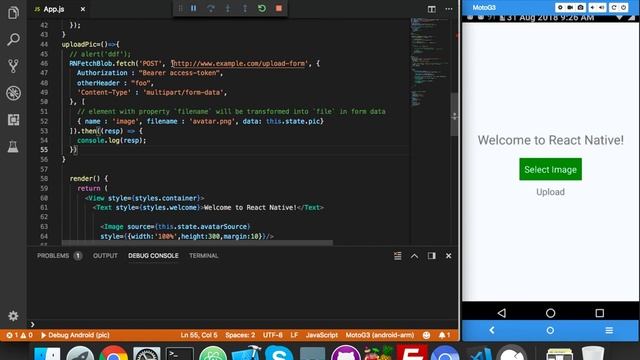Click emulator settings gear toolbar icon
640x360 pixels.
pyautogui.click(x=560, y=7)
